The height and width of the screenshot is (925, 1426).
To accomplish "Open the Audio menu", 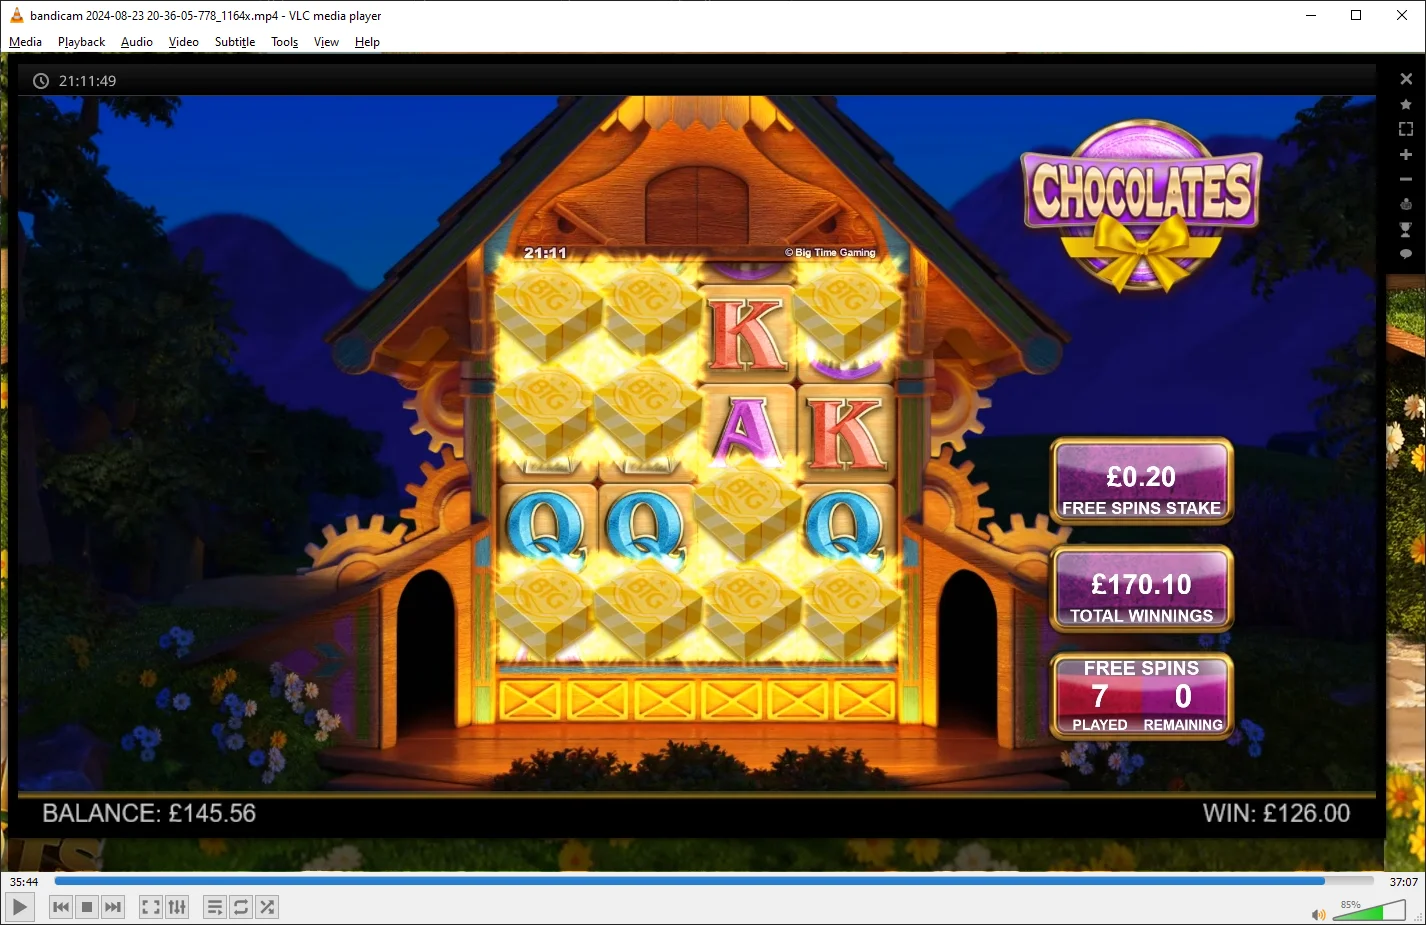I will coord(137,42).
